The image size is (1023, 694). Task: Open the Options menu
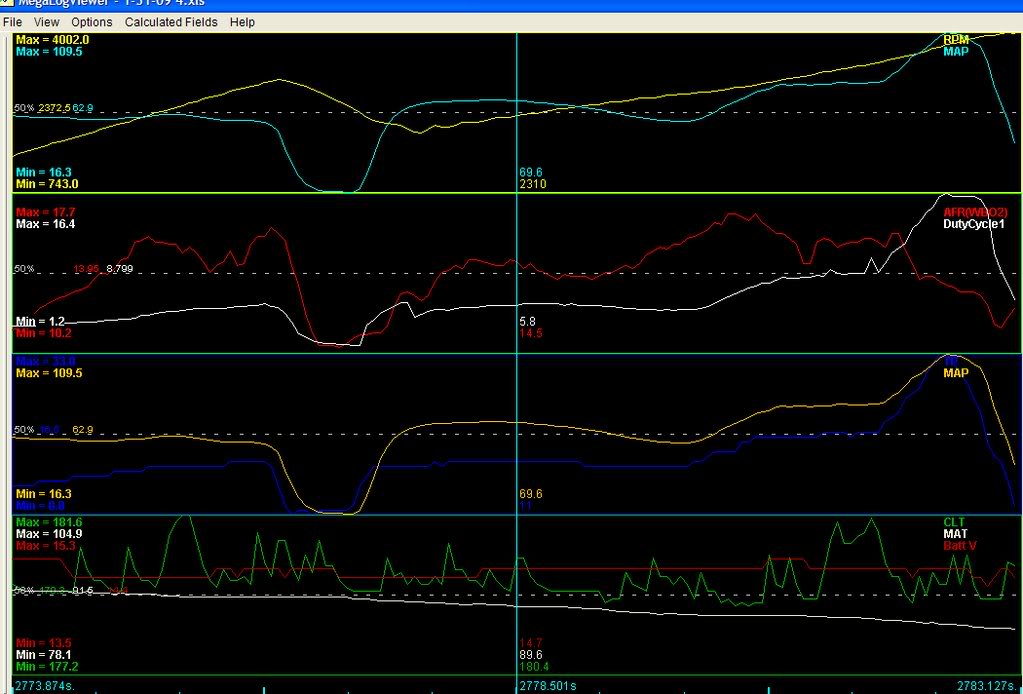tap(91, 21)
